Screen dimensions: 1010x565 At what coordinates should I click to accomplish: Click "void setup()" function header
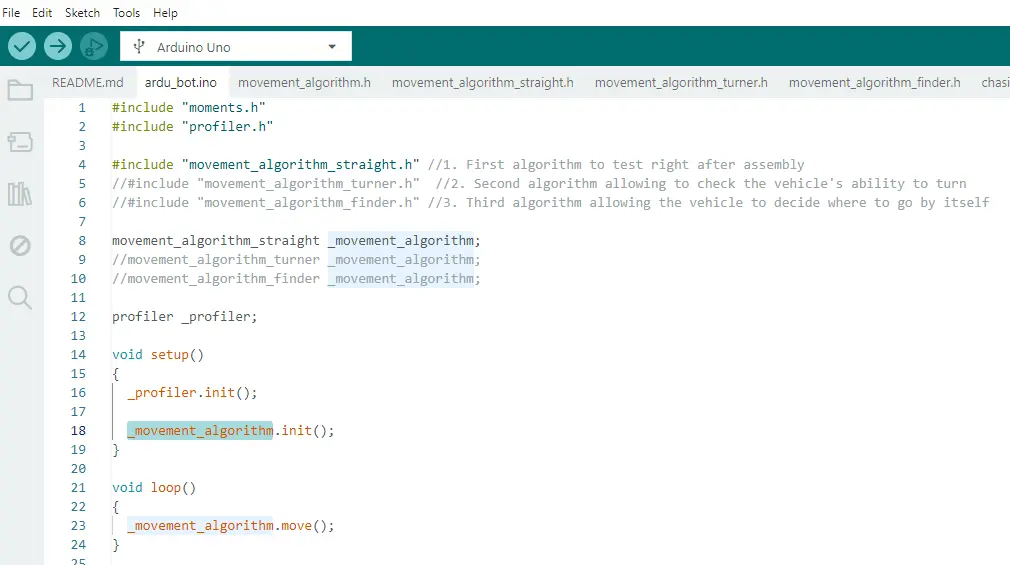(x=158, y=354)
